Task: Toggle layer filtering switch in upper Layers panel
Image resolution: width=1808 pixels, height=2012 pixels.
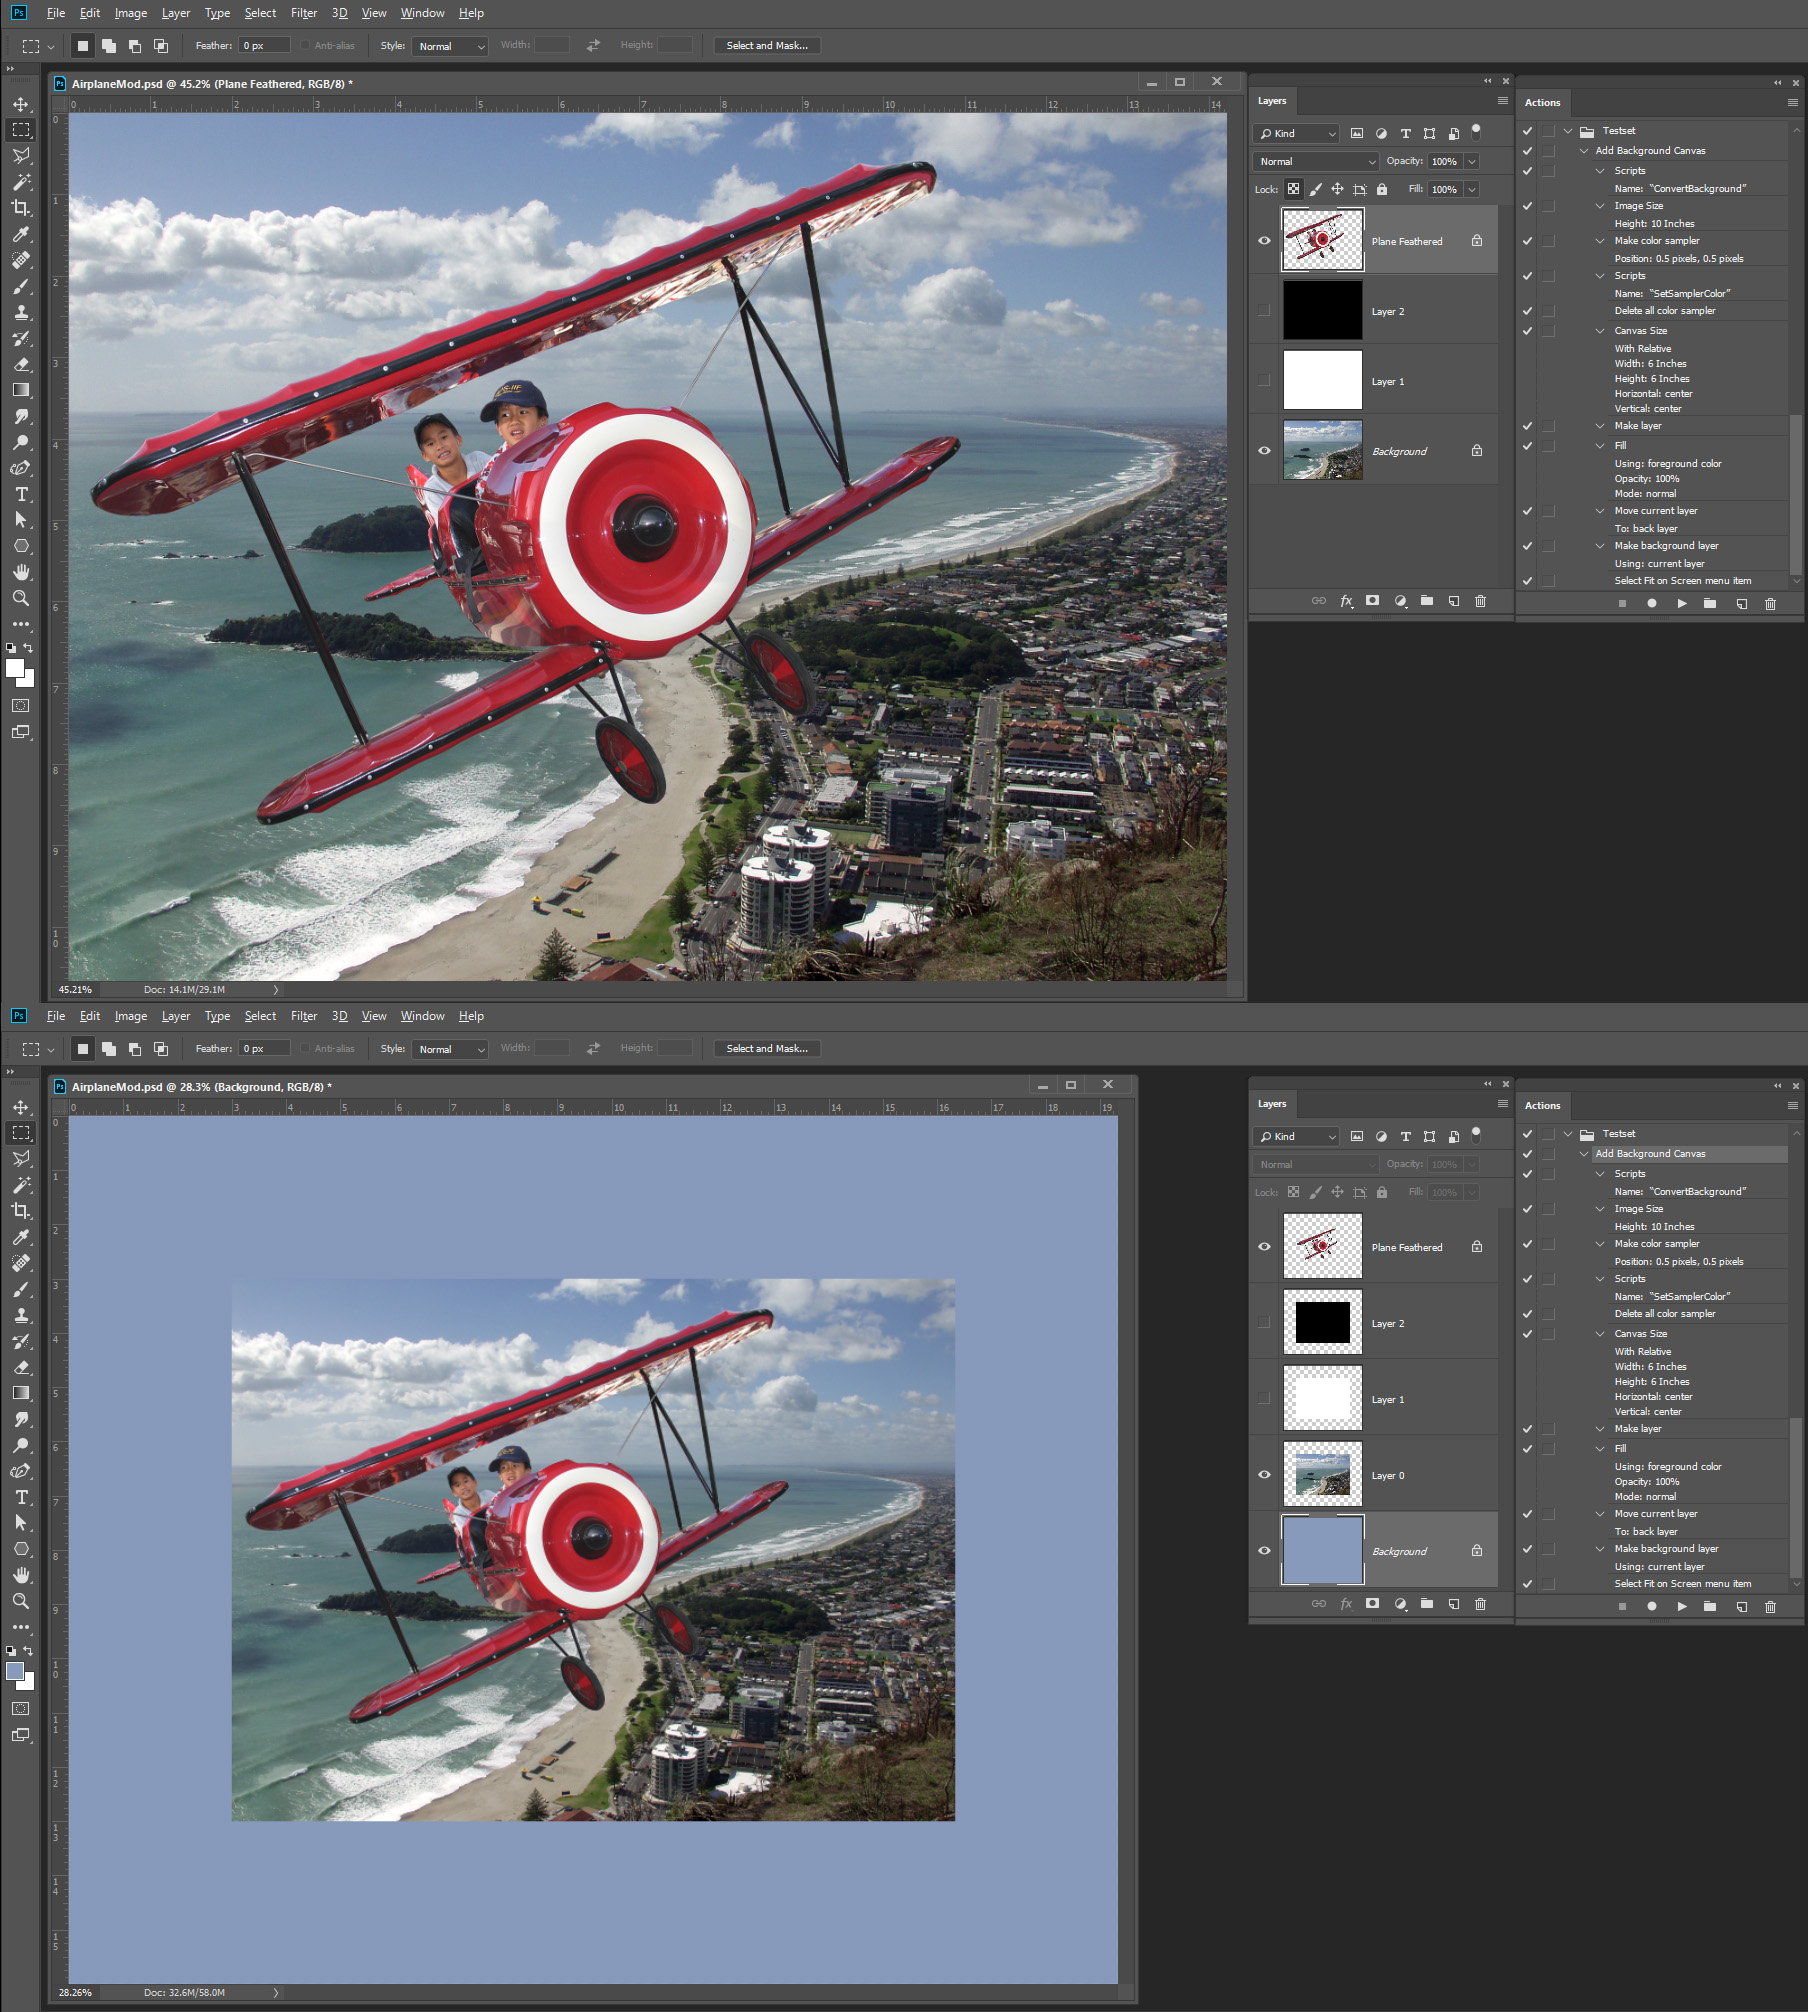Action: click(1476, 132)
